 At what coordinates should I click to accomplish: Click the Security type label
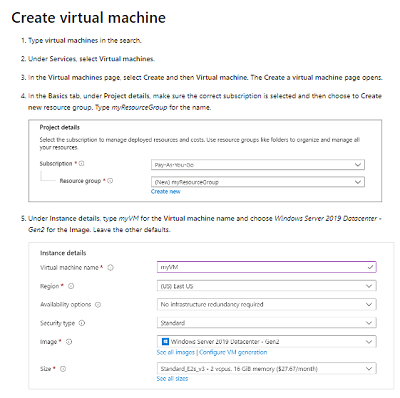(x=57, y=323)
